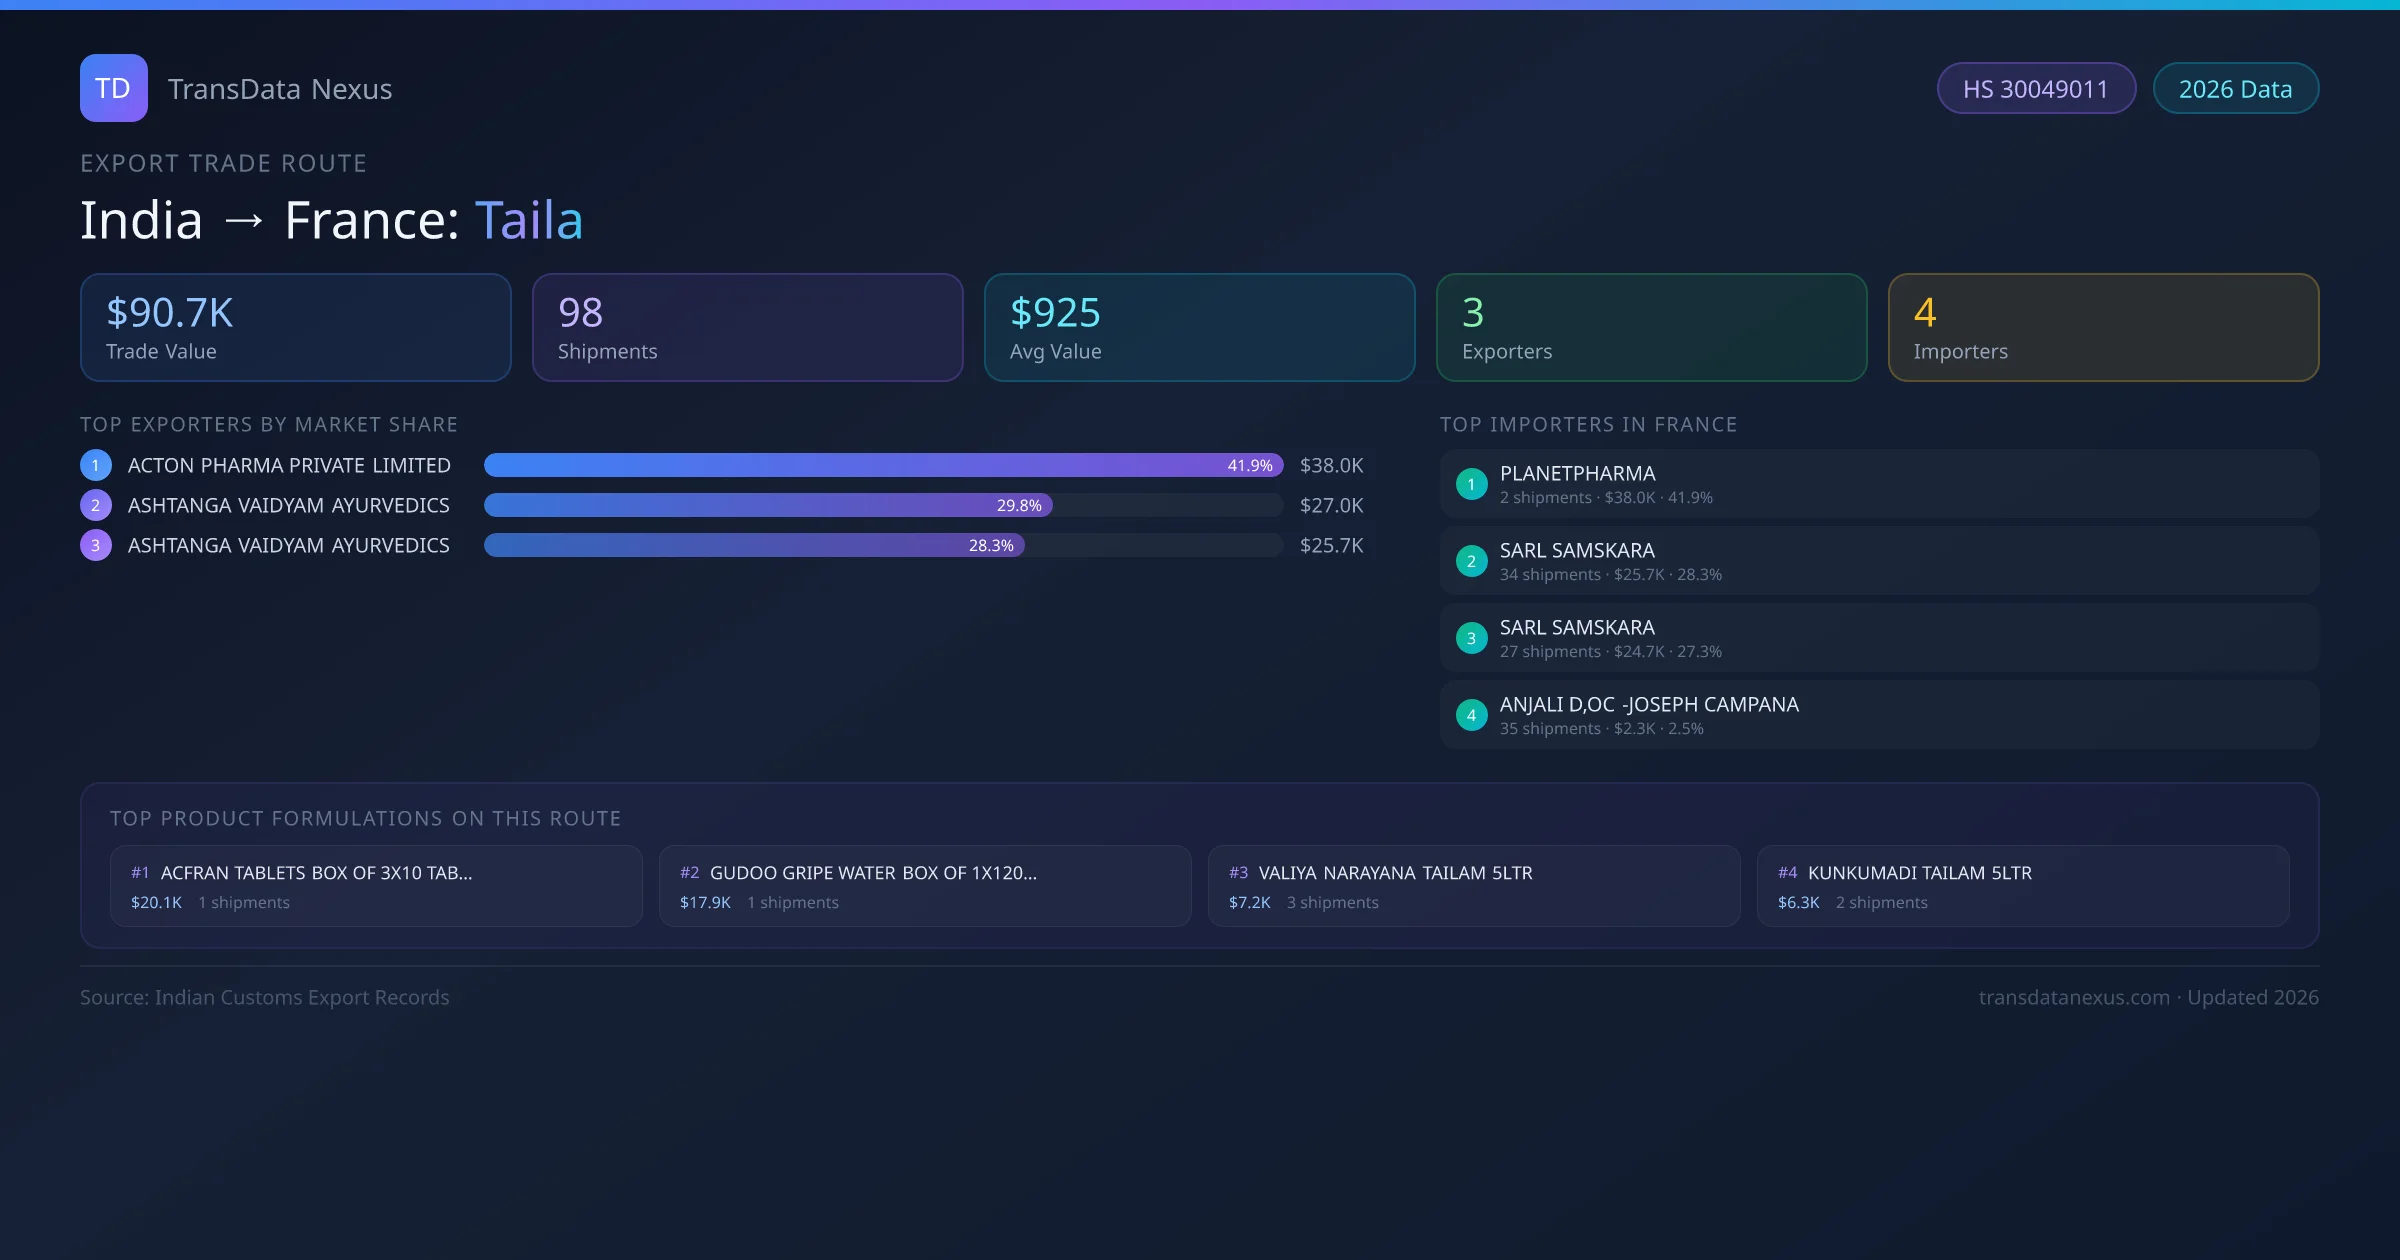Click the 2026 Data badge
The height and width of the screenshot is (1260, 2400).
pyautogui.click(x=2235, y=89)
